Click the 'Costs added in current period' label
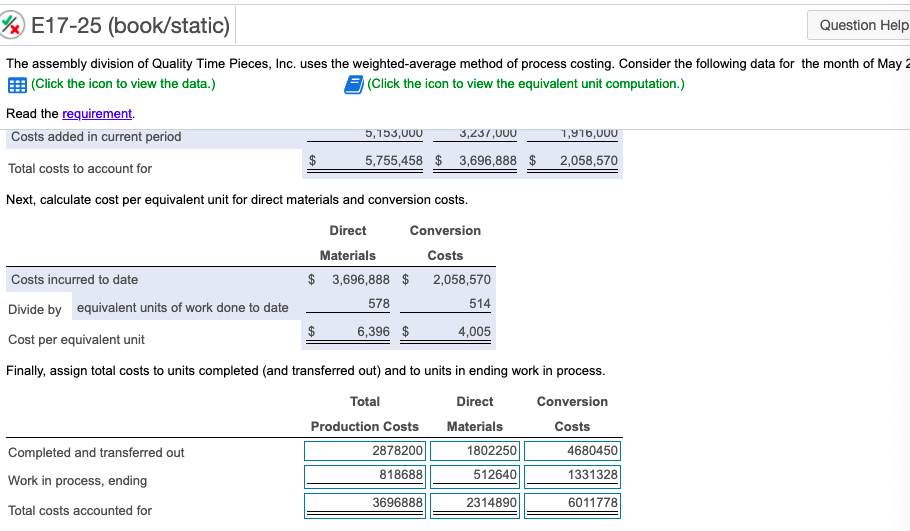 click(96, 136)
